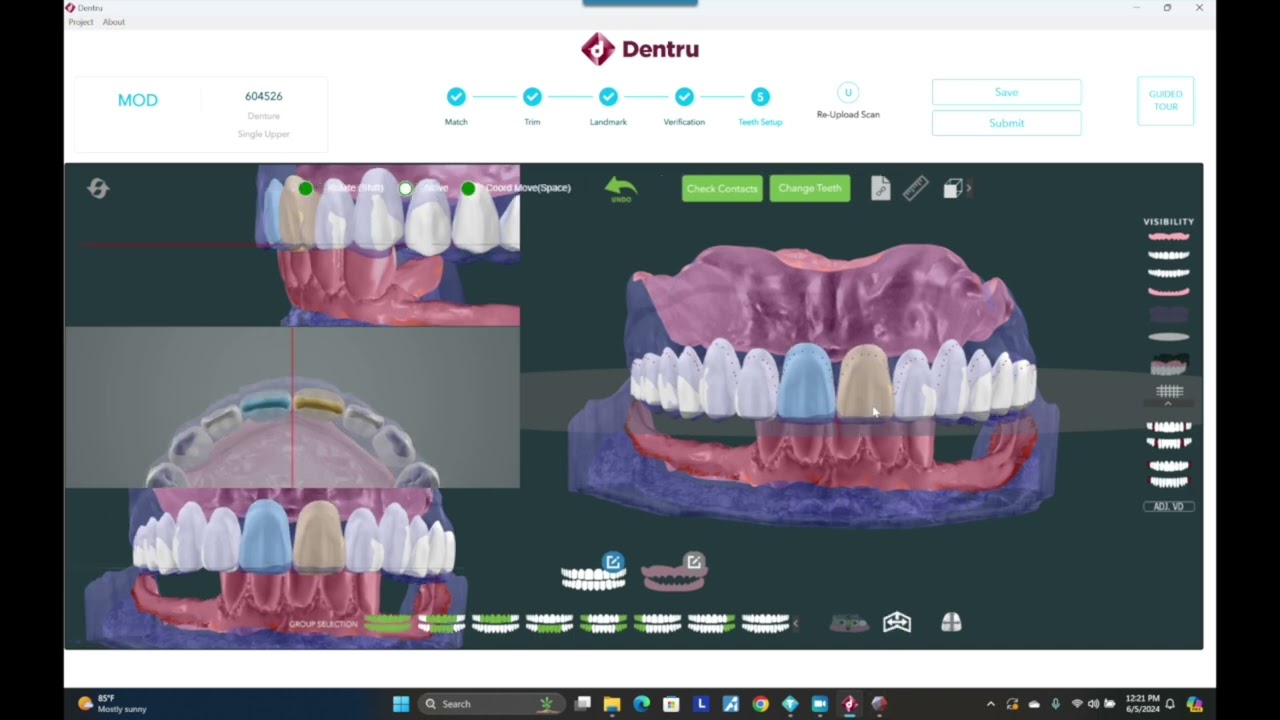1280x720 pixels.
Task: Select the sixth group selection teeth icon
Action: [x=658, y=624]
